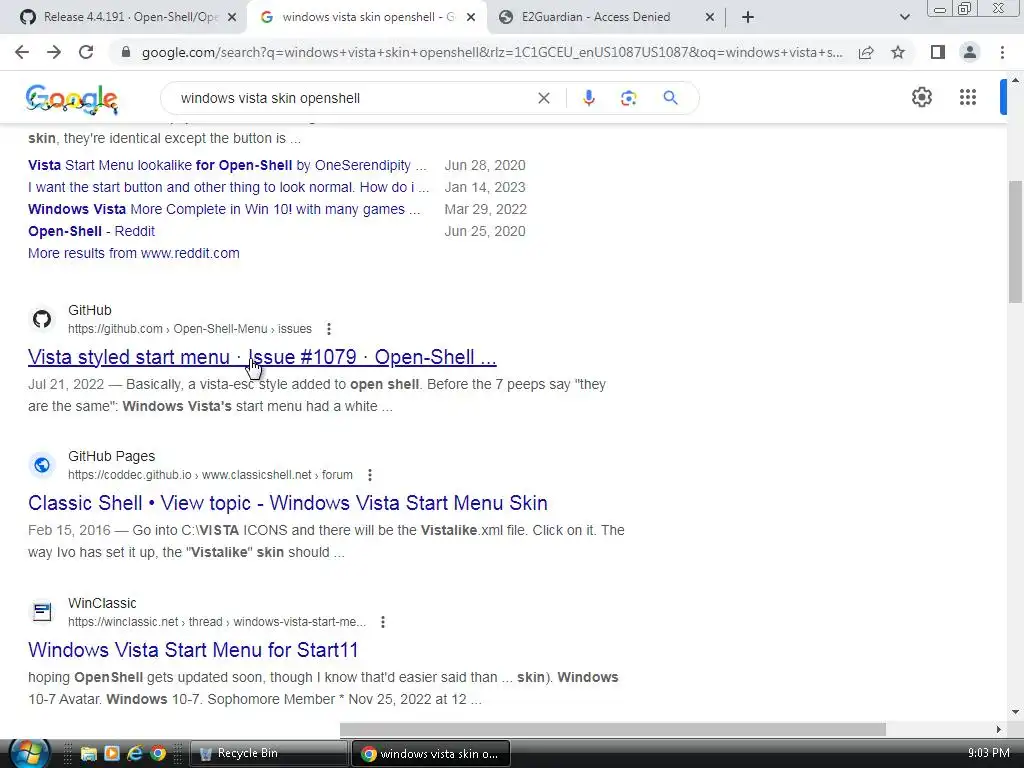The image size is (1024, 768).
Task: Click the winclassic.net thread URL
Action: [217, 622]
